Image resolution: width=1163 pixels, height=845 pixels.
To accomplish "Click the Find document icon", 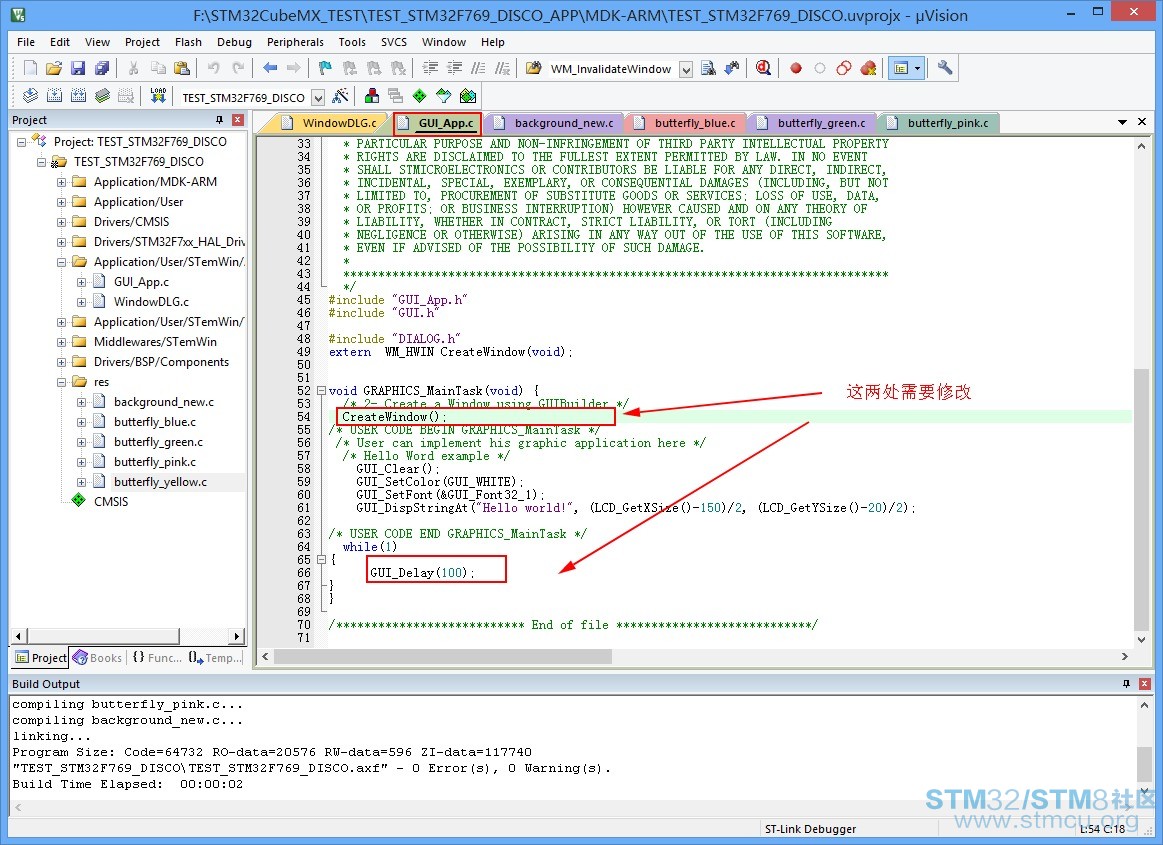I will (x=708, y=68).
